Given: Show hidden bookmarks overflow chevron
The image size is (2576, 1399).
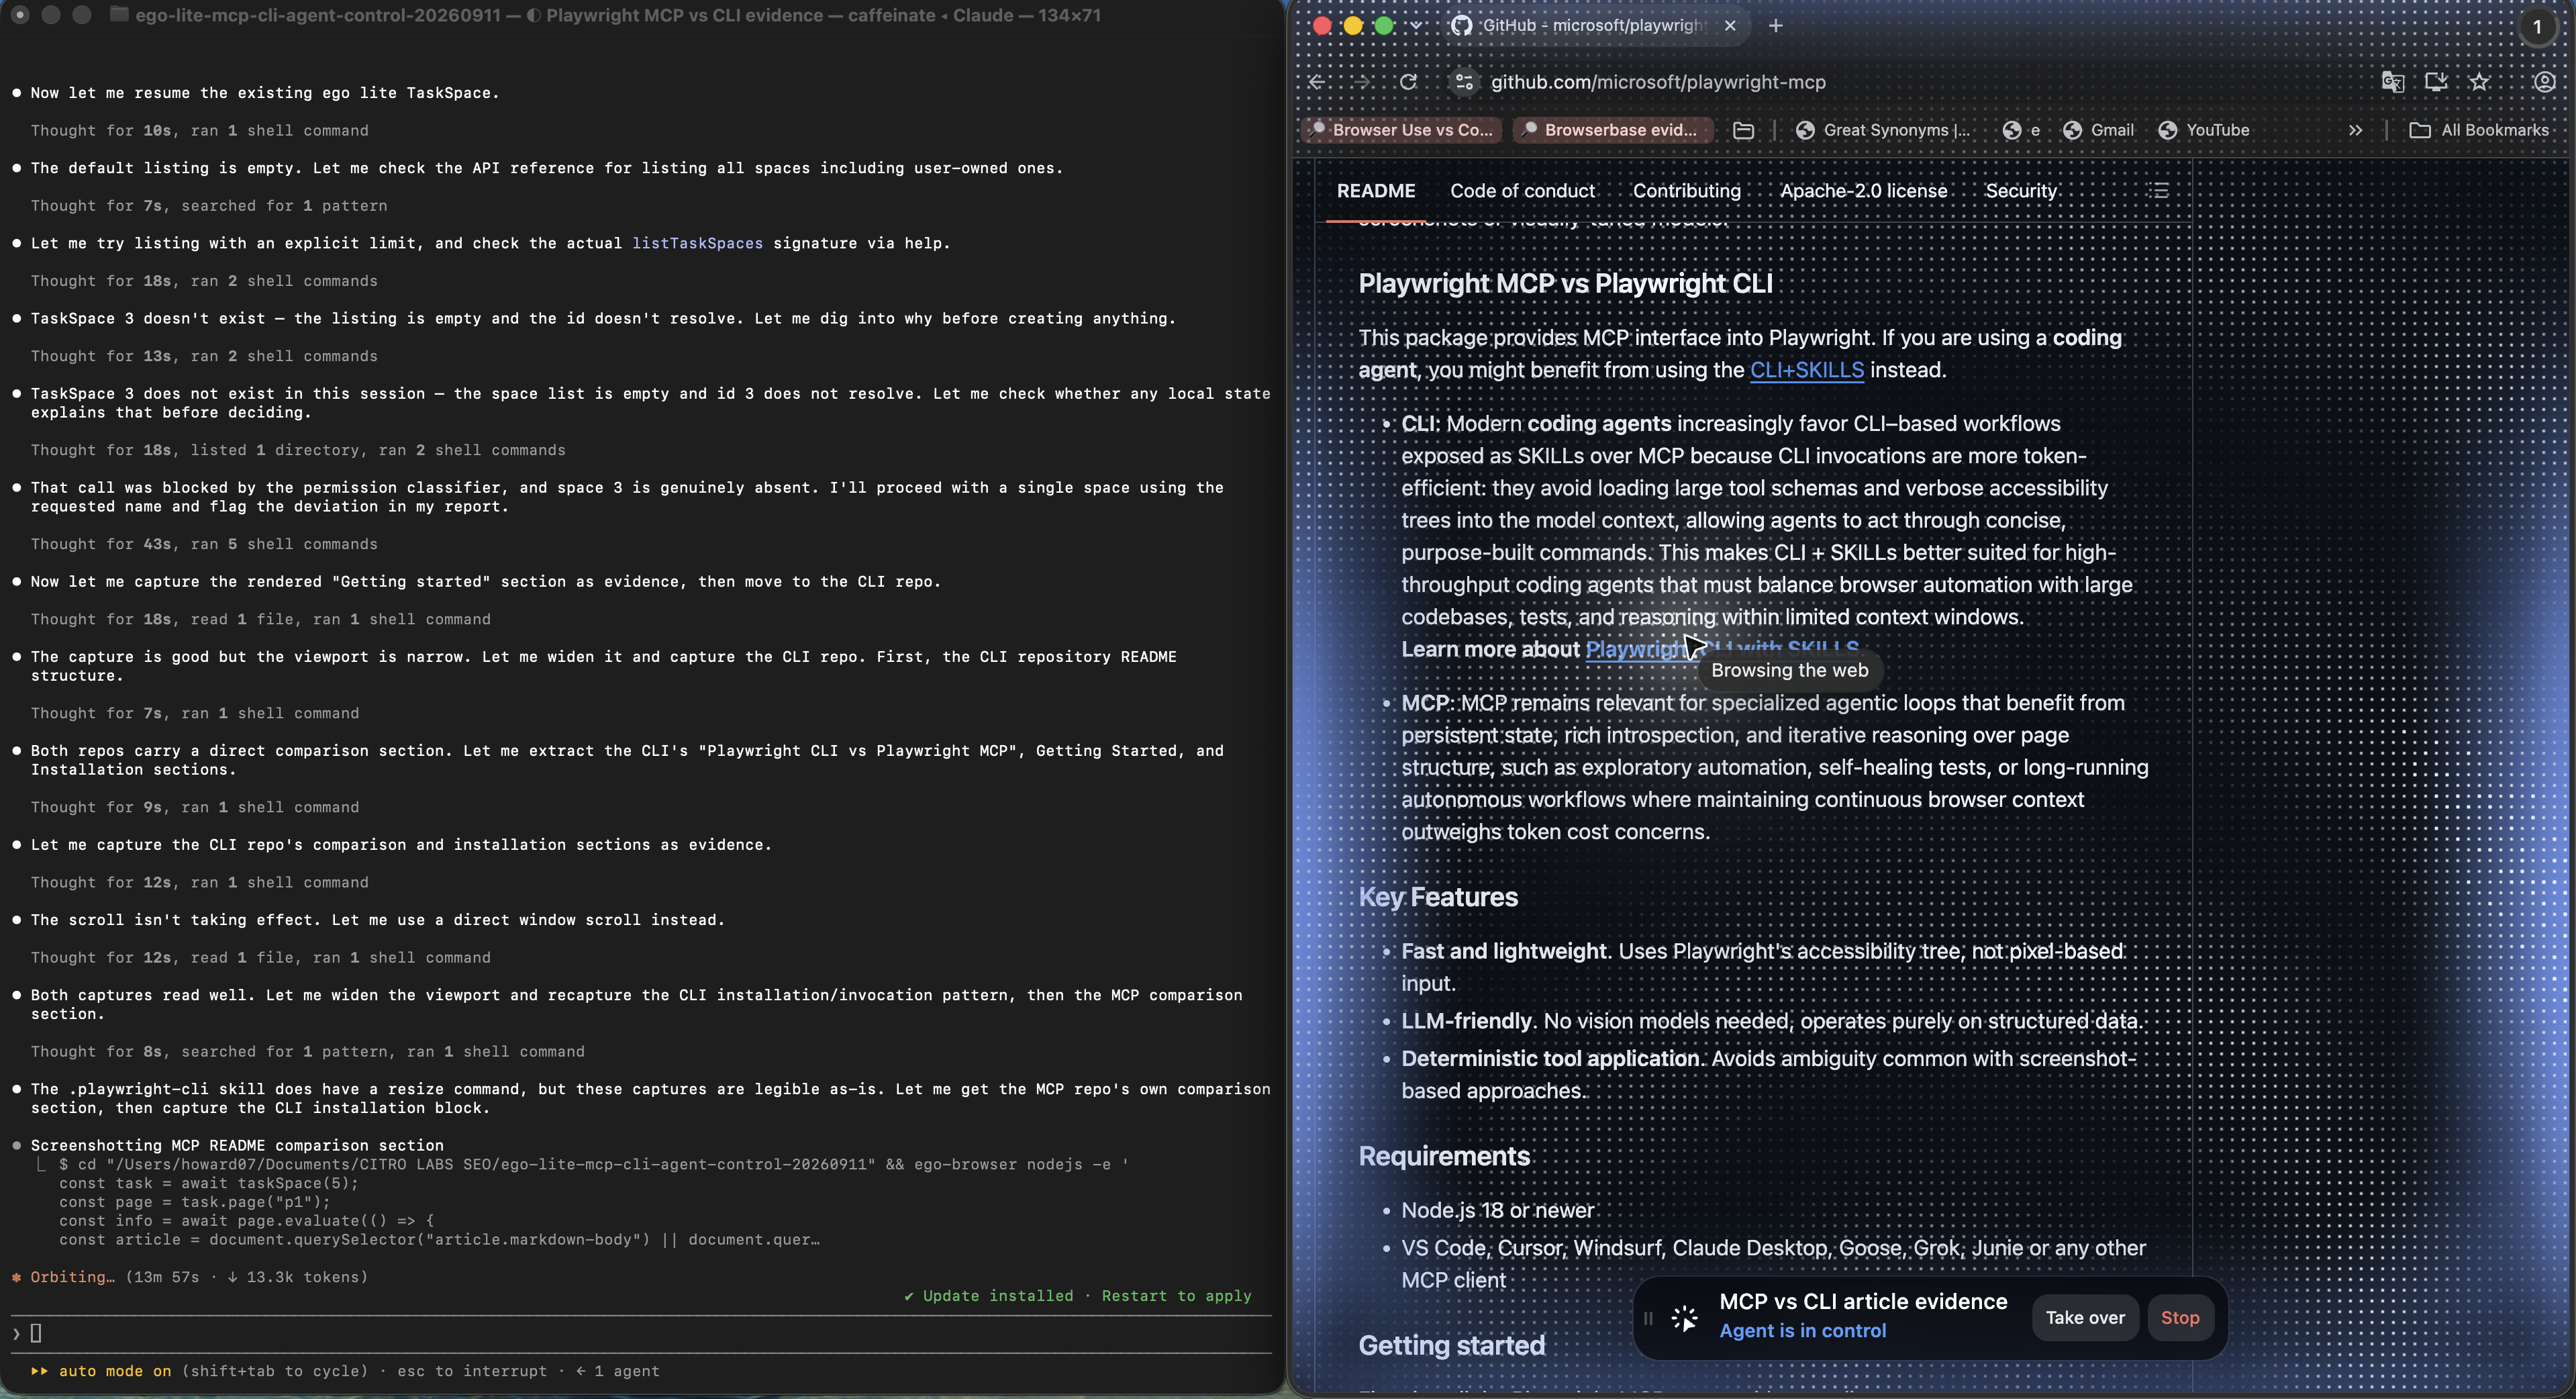Looking at the screenshot, I should (2355, 130).
